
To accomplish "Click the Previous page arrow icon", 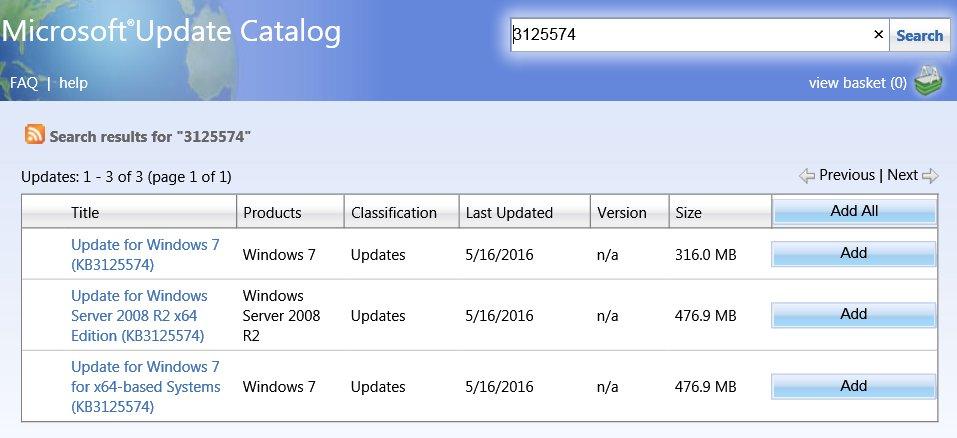I will pyautogui.click(x=807, y=176).
